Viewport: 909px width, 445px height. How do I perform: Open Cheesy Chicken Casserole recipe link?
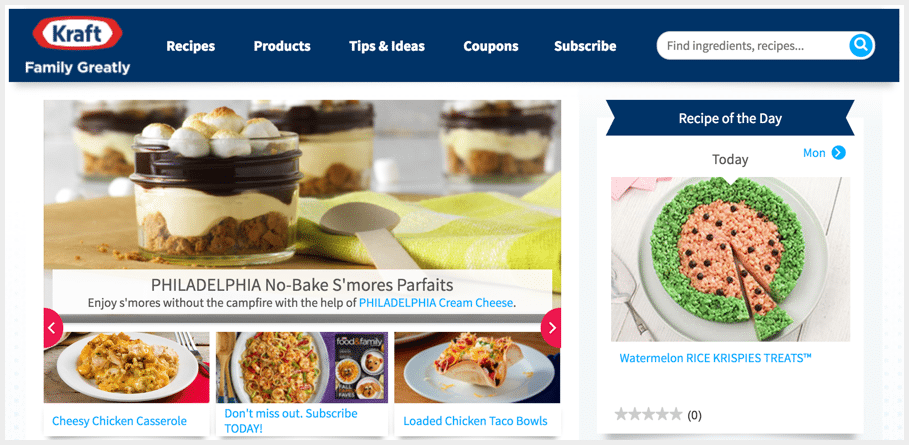click(x=119, y=421)
